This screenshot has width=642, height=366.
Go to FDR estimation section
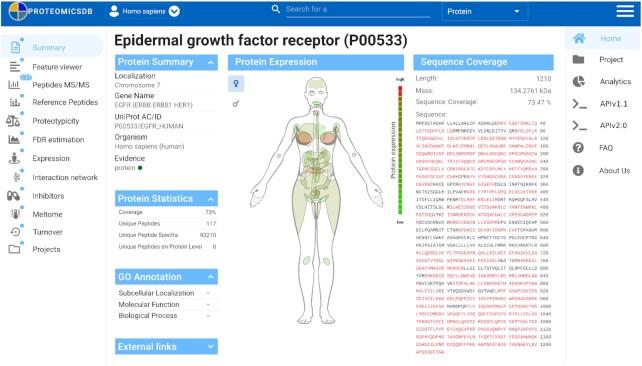58,140
